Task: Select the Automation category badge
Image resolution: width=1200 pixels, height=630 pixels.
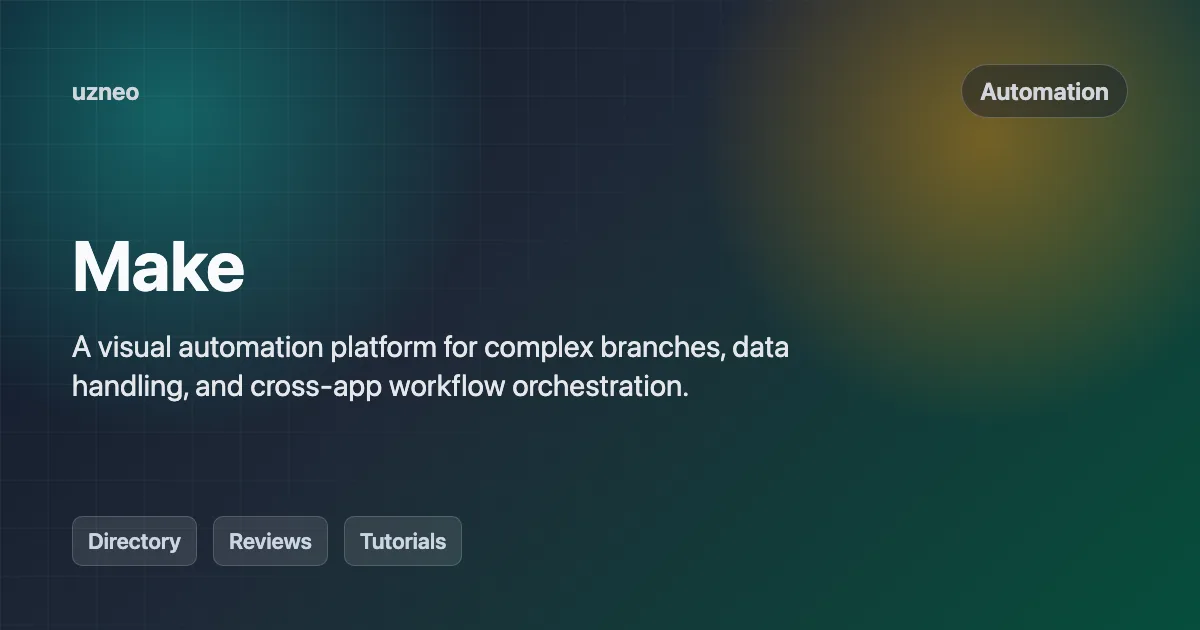Action: pyautogui.click(x=1044, y=92)
